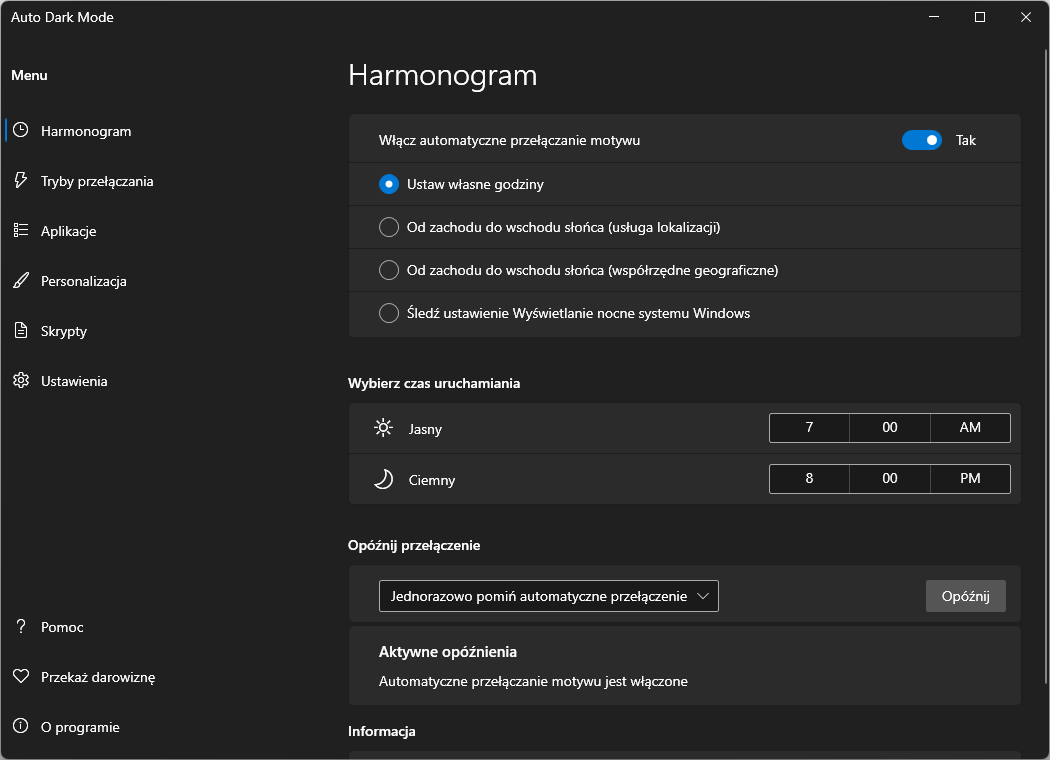Open hour picker for Ciemny time
The height and width of the screenshot is (760, 1050).
809,479
